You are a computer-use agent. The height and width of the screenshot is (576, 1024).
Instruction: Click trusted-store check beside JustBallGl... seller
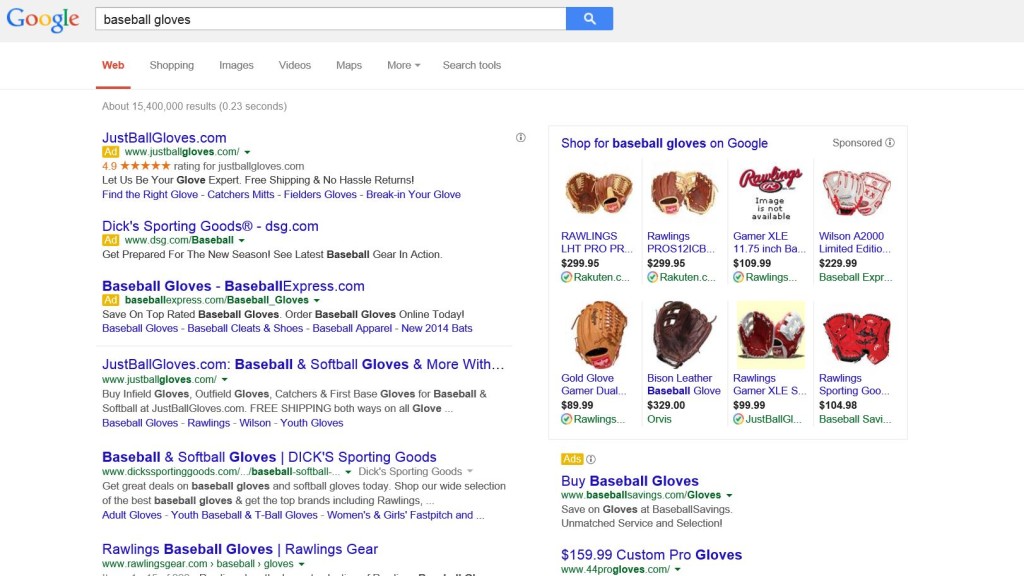click(x=738, y=419)
